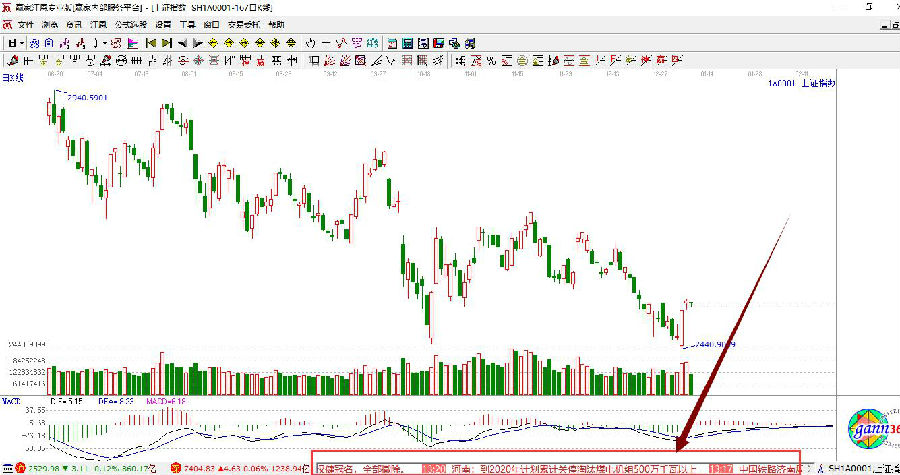
Task: Click the green jump-to-first arrow icon
Action: coord(151,43)
